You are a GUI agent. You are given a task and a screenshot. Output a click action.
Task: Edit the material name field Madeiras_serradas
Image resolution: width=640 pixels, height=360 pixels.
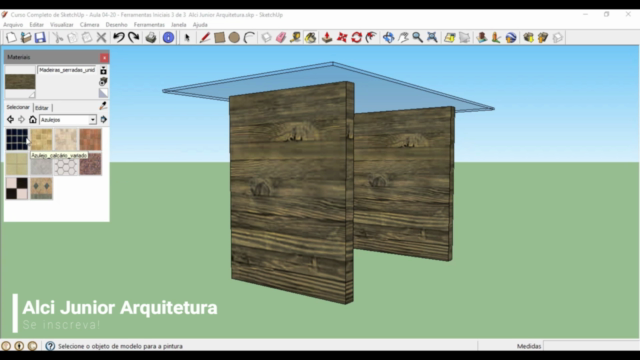tap(67, 70)
